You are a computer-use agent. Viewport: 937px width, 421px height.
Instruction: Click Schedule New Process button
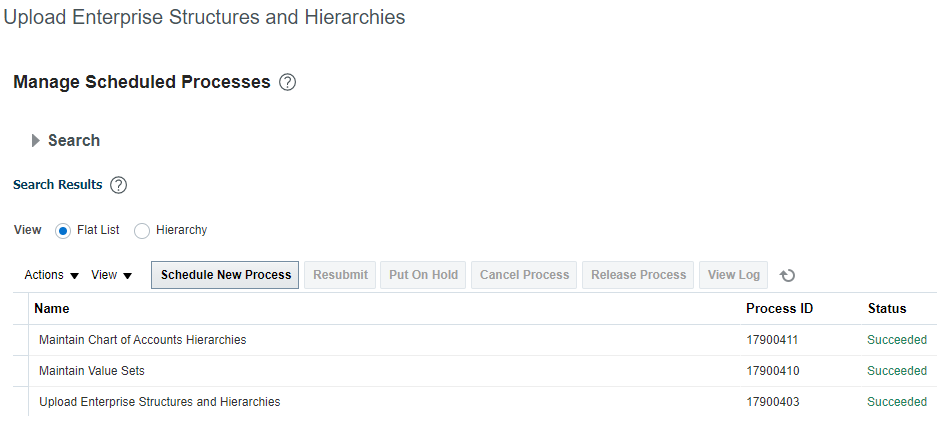click(x=225, y=275)
